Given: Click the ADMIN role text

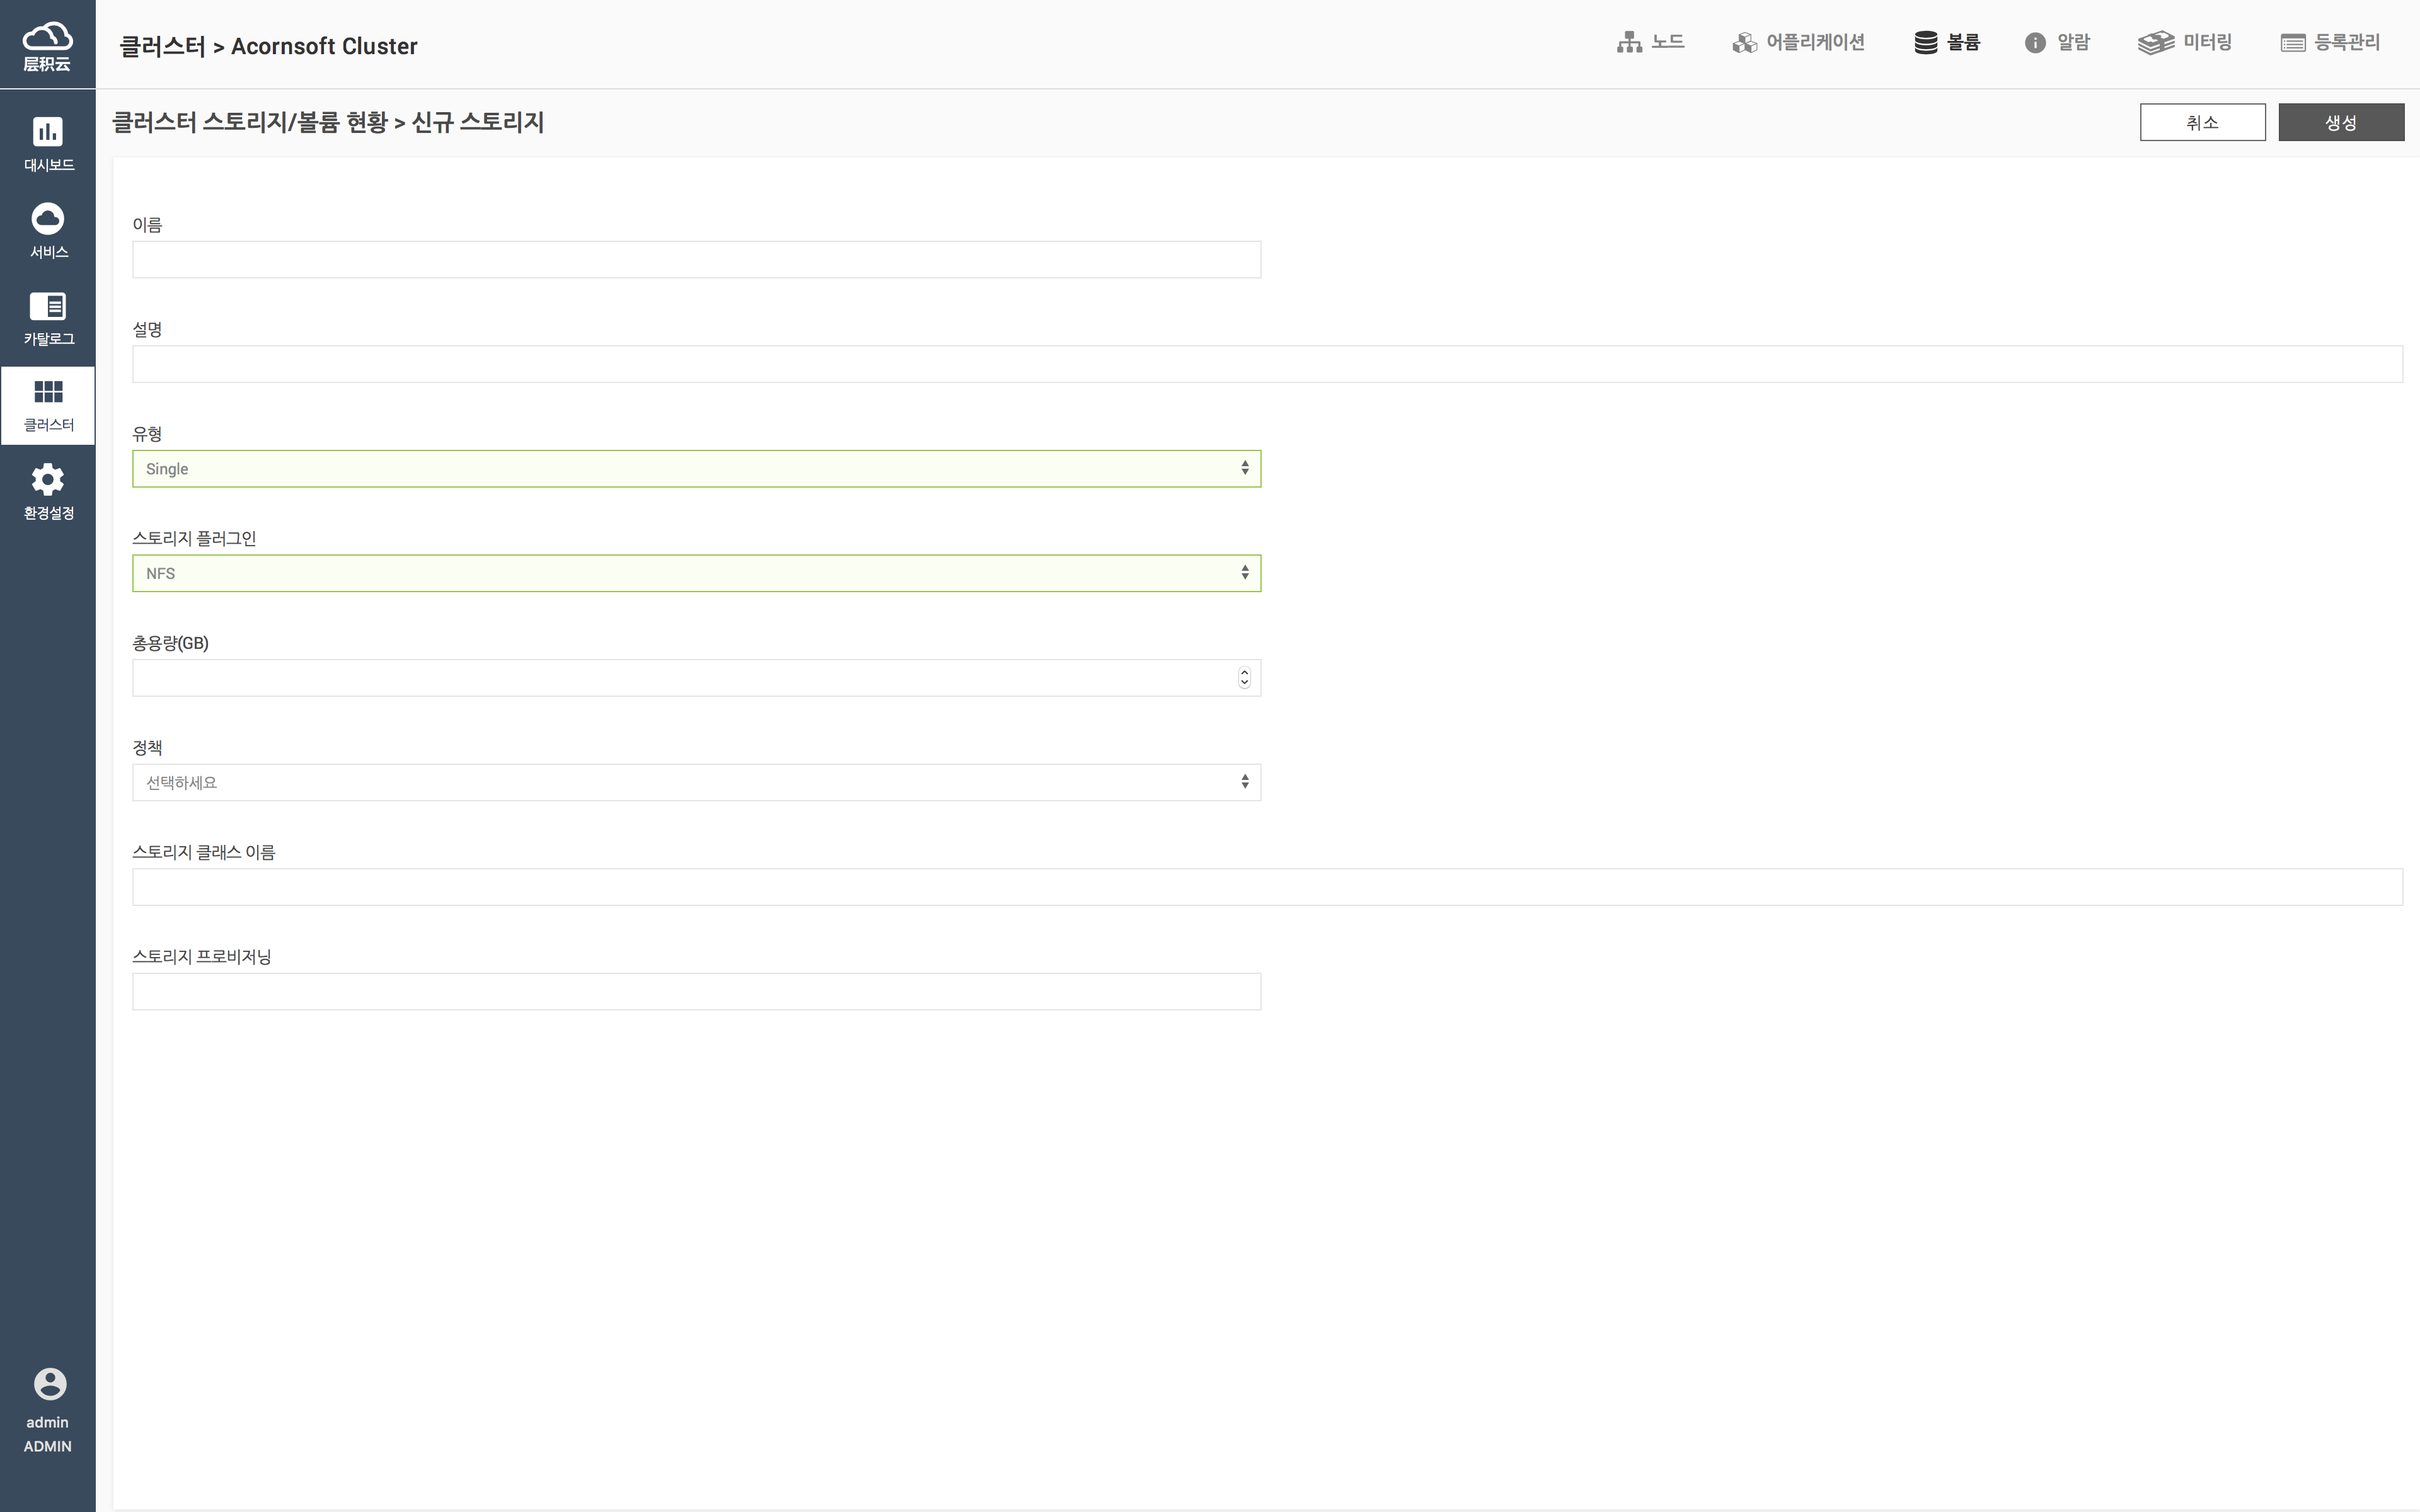Looking at the screenshot, I should point(48,1446).
